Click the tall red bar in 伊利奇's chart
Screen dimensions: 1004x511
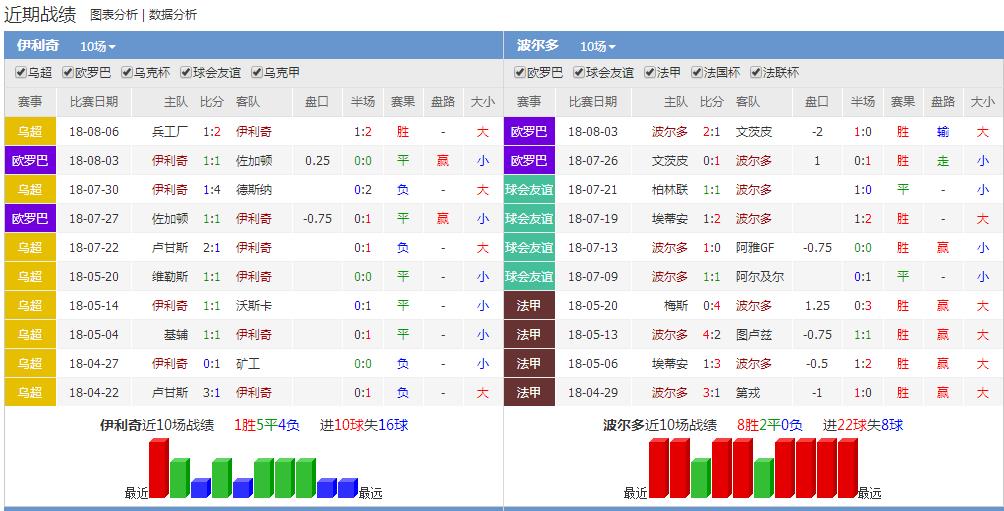coord(158,468)
